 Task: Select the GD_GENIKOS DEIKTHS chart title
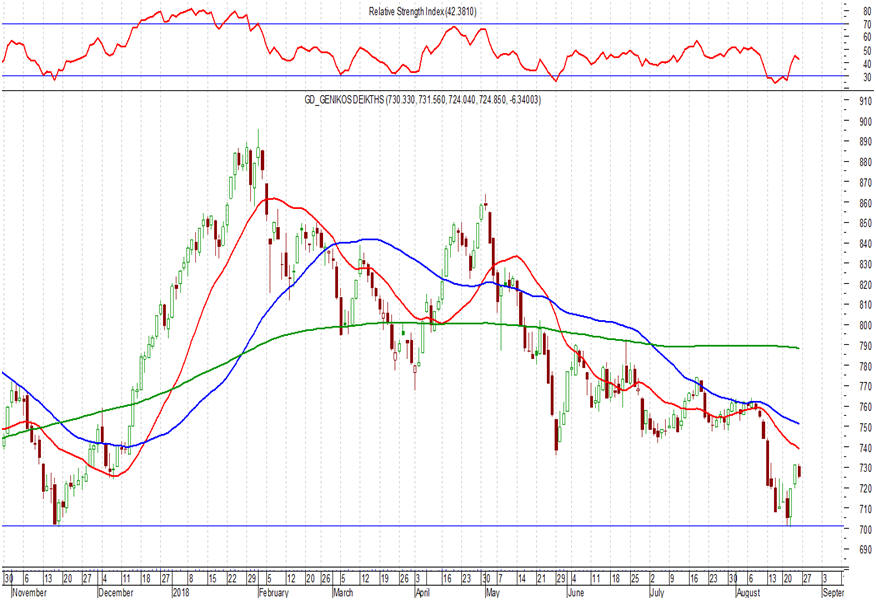click(422, 100)
